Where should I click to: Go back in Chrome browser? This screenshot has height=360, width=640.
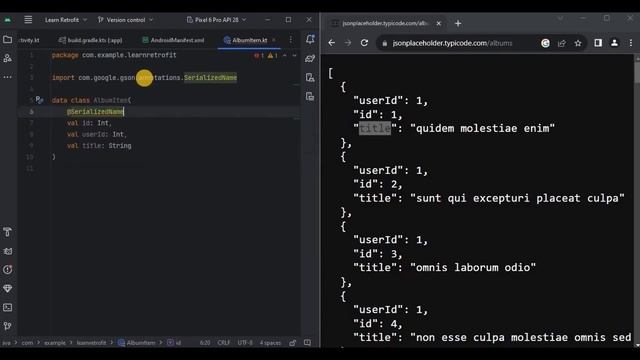coord(331,43)
